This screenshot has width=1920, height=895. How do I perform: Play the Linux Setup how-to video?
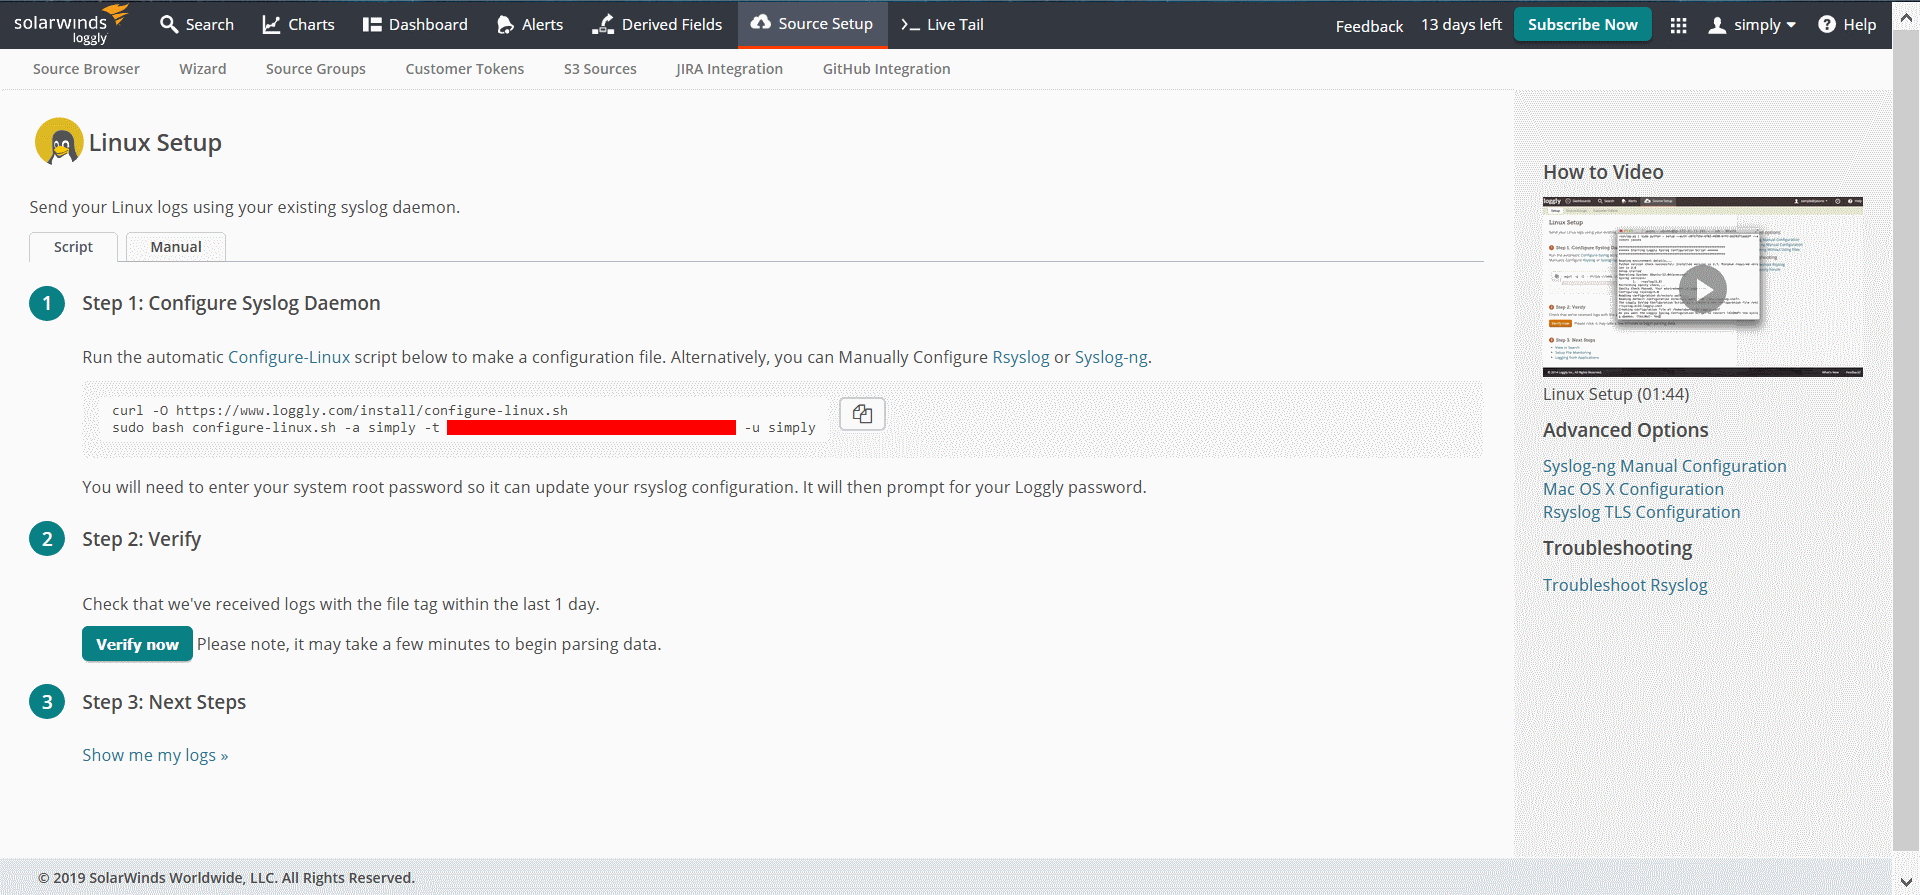coord(1703,289)
